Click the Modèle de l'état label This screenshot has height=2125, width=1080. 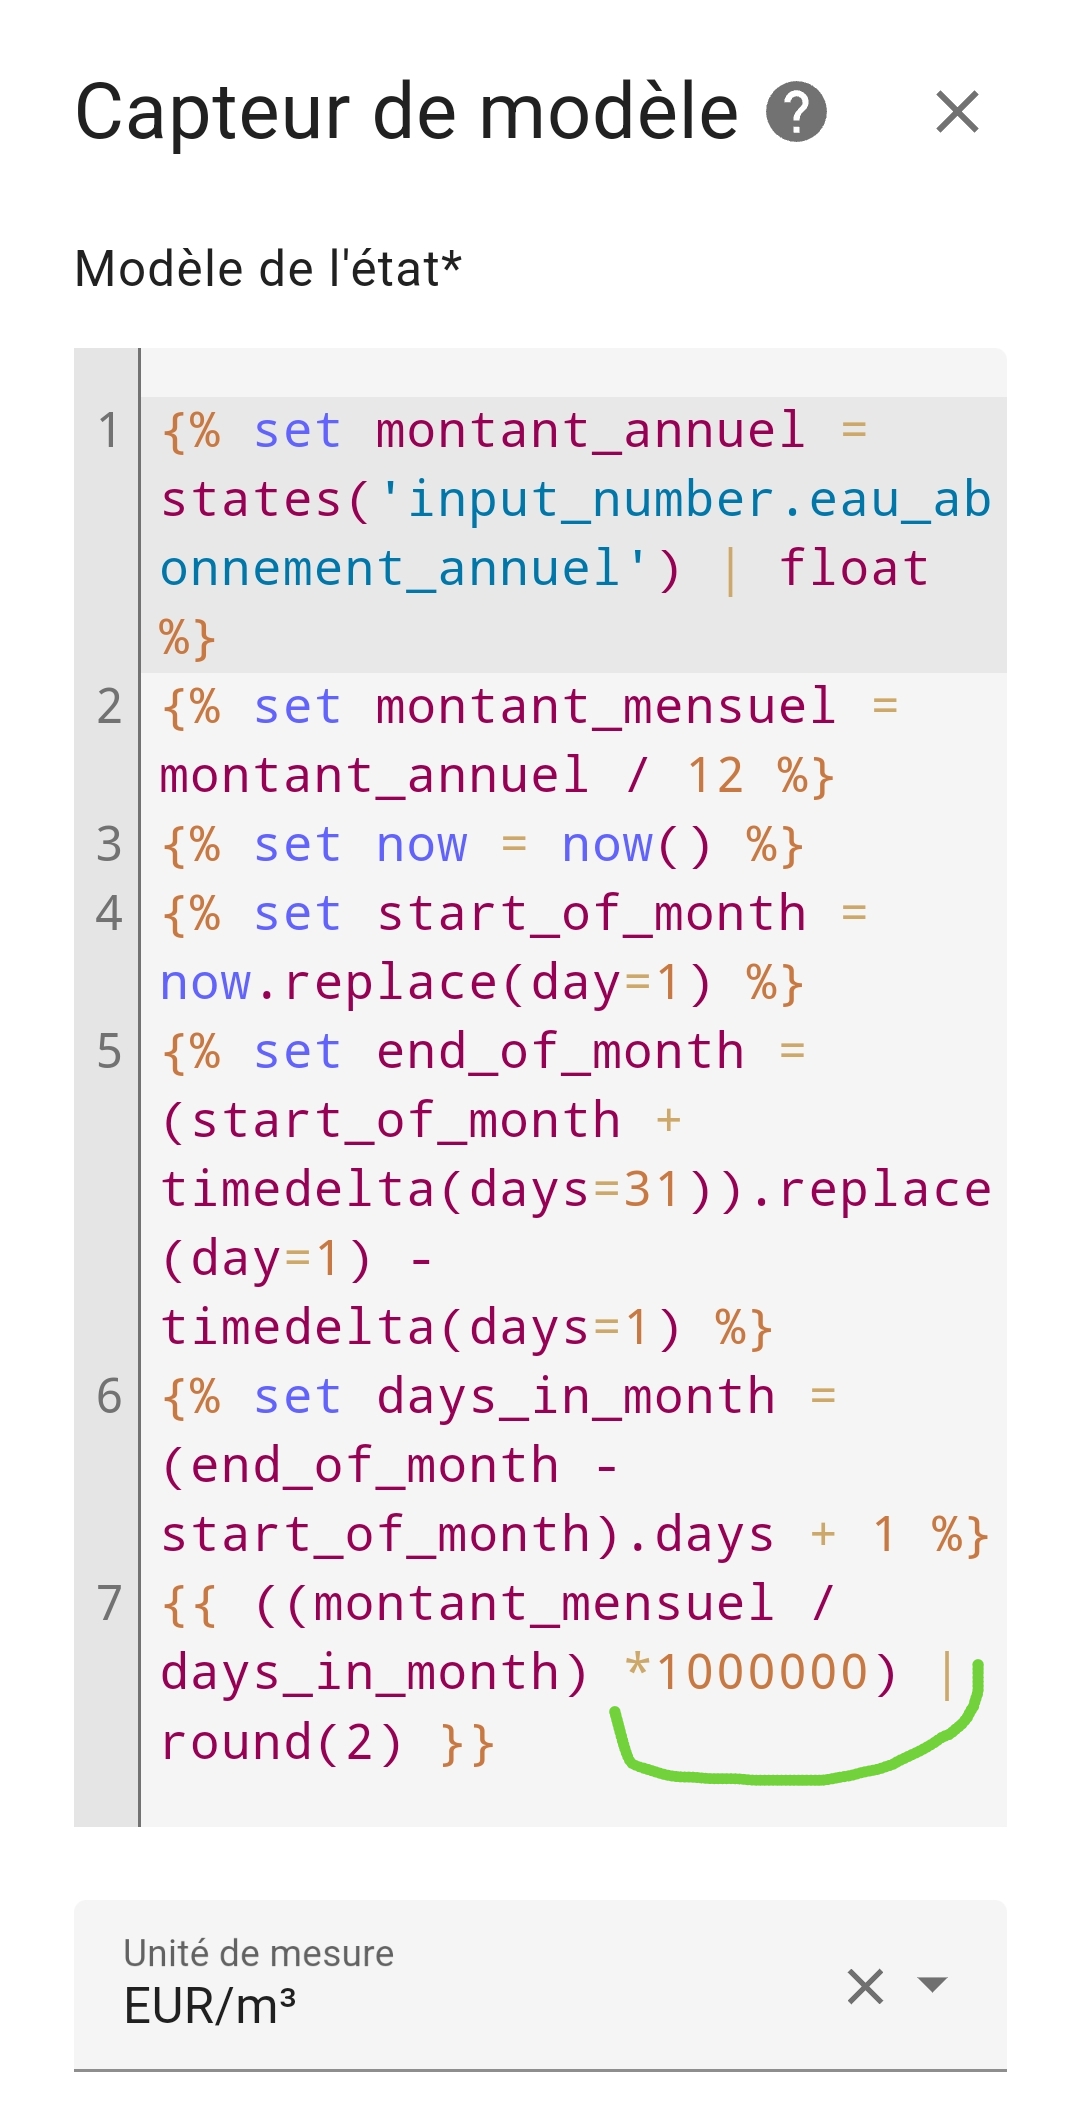click(x=268, y=269)
